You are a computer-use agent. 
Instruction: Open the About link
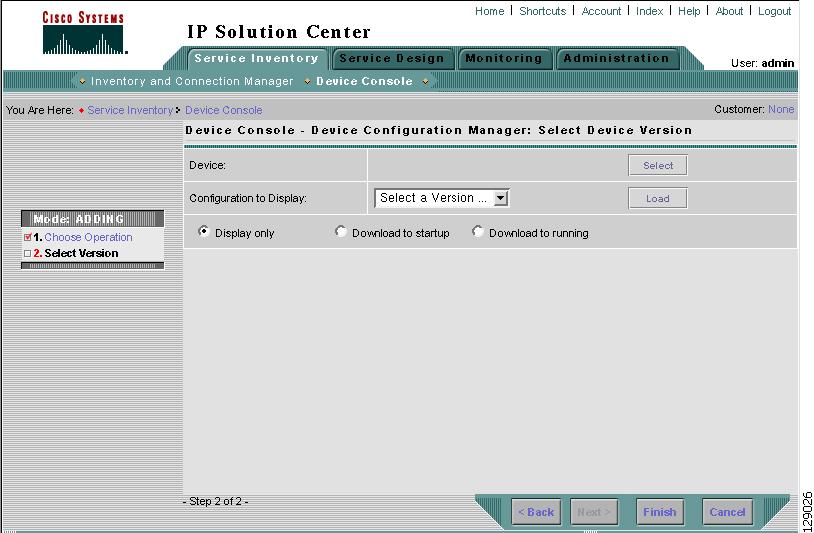tap(729, 11)
